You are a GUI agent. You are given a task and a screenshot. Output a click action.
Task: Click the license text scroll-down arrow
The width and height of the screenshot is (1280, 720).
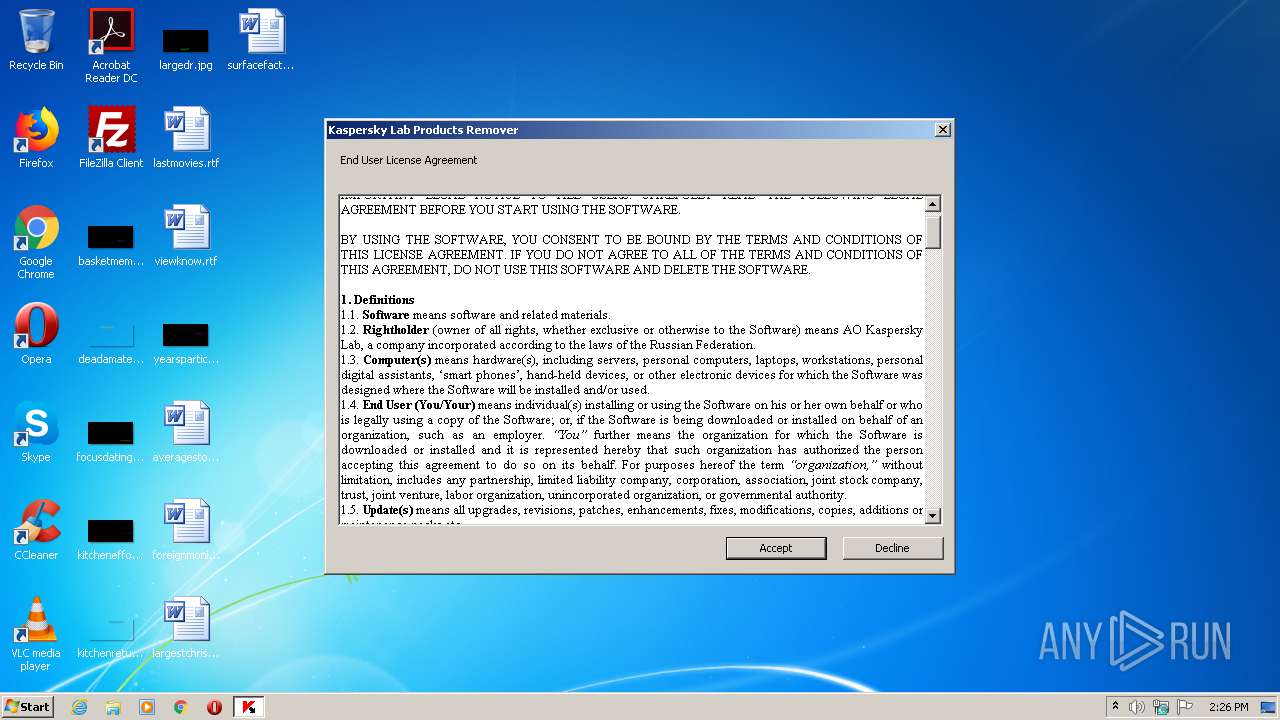tap(932, 516)
